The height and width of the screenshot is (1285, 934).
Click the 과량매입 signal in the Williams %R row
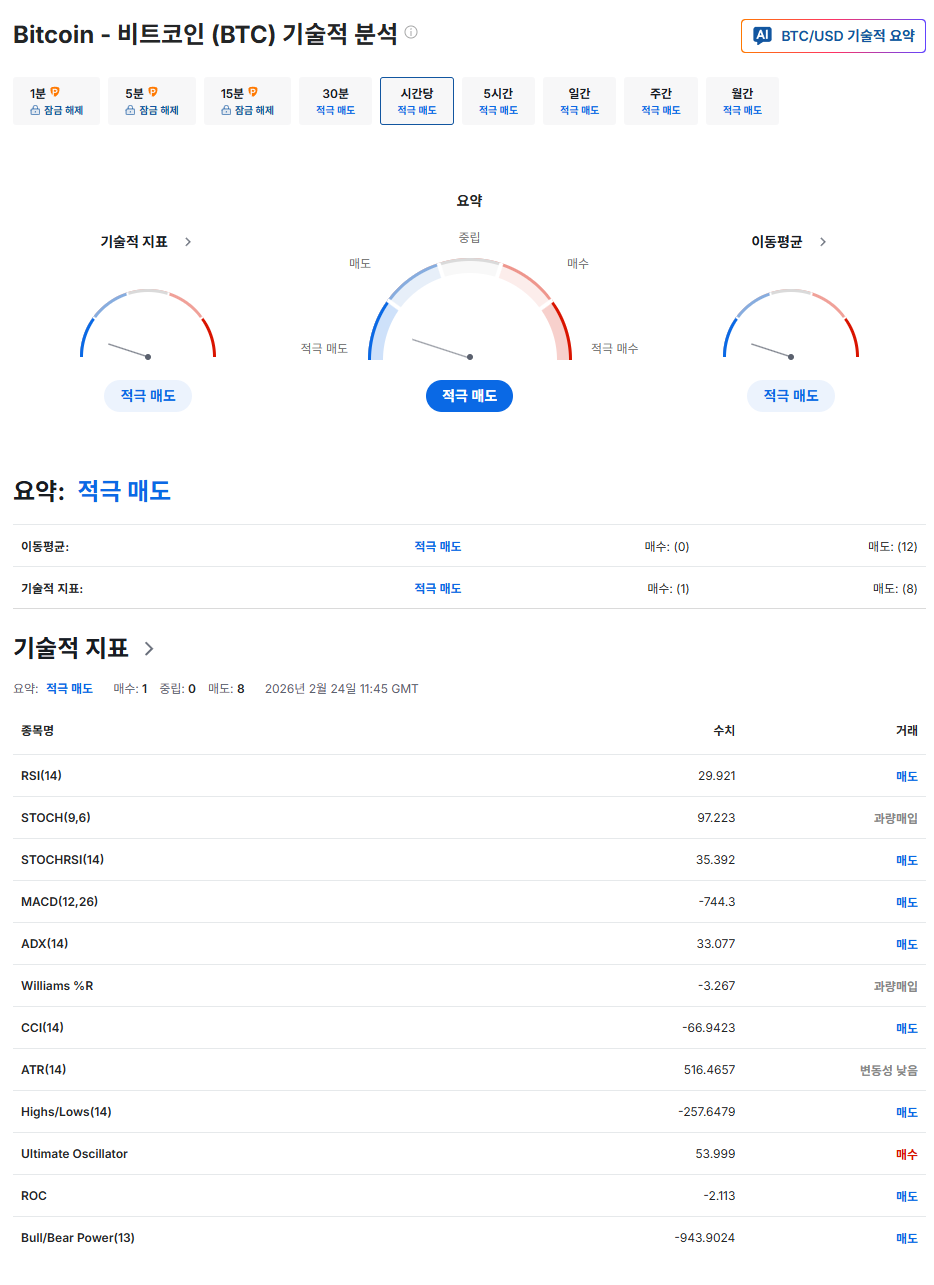[x=896, y=986]
